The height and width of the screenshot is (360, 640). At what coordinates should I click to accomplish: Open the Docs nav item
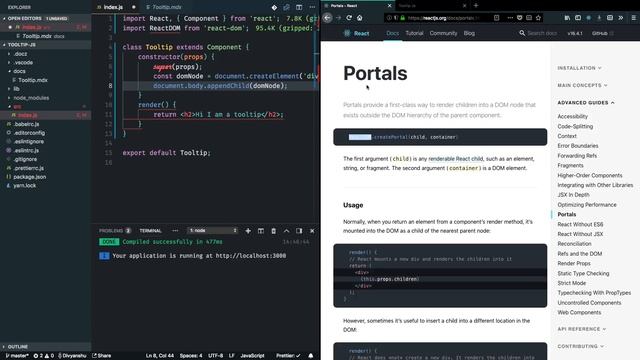pyautogui.click(x=393, y=33)
